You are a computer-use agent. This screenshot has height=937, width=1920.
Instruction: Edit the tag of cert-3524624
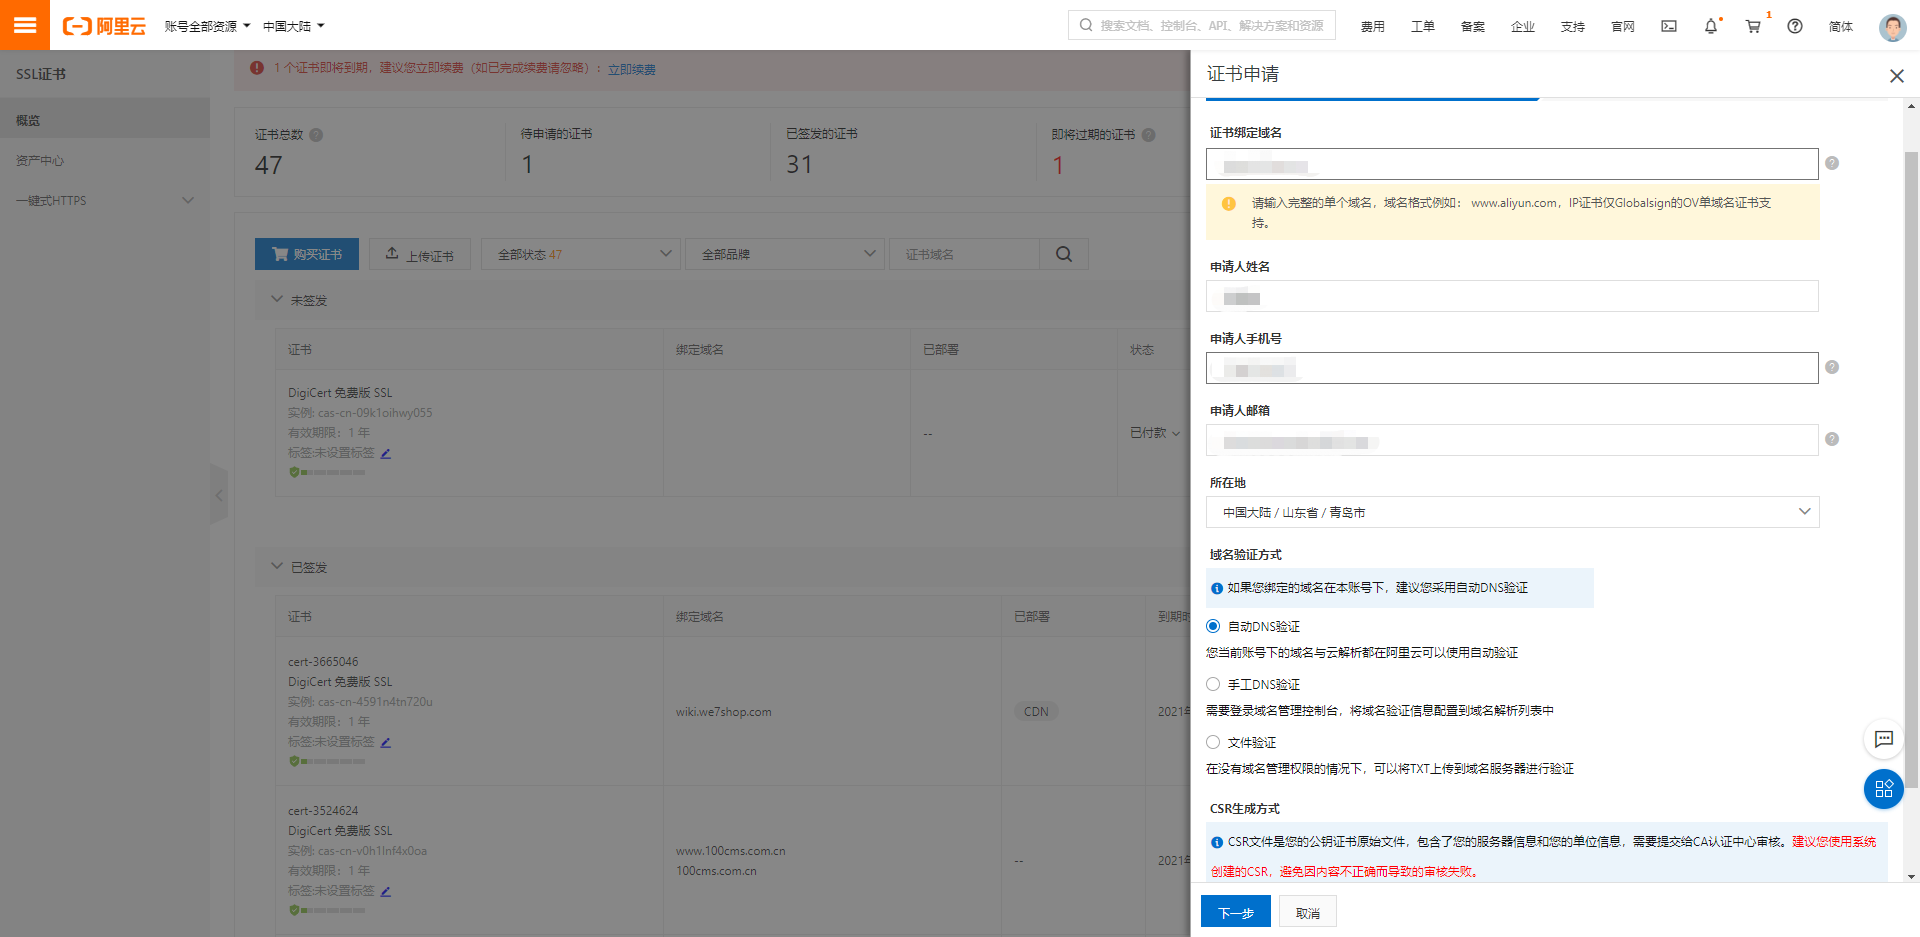point(386,891)
